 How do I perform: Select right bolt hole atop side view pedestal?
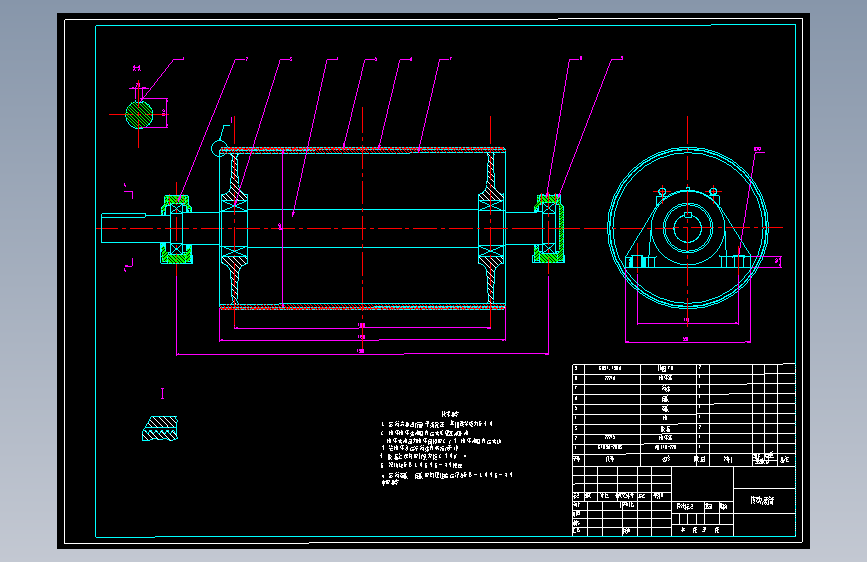coord(713,192)
